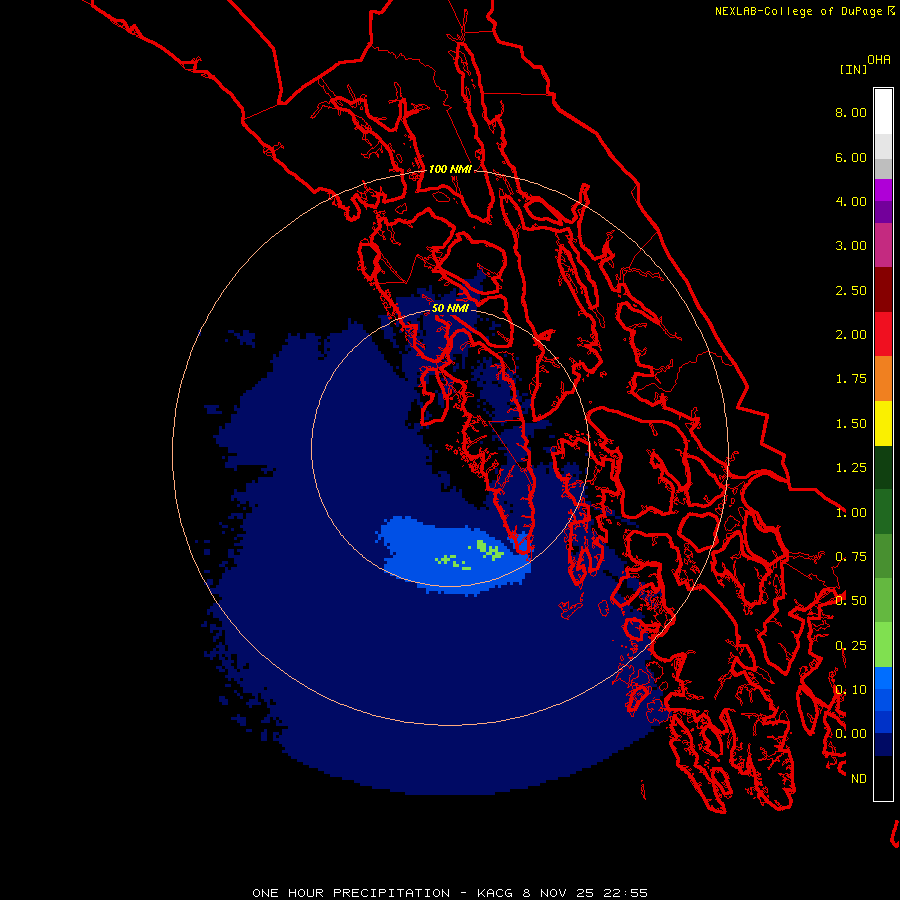Click the KACG station identifier in the caption

495,893
